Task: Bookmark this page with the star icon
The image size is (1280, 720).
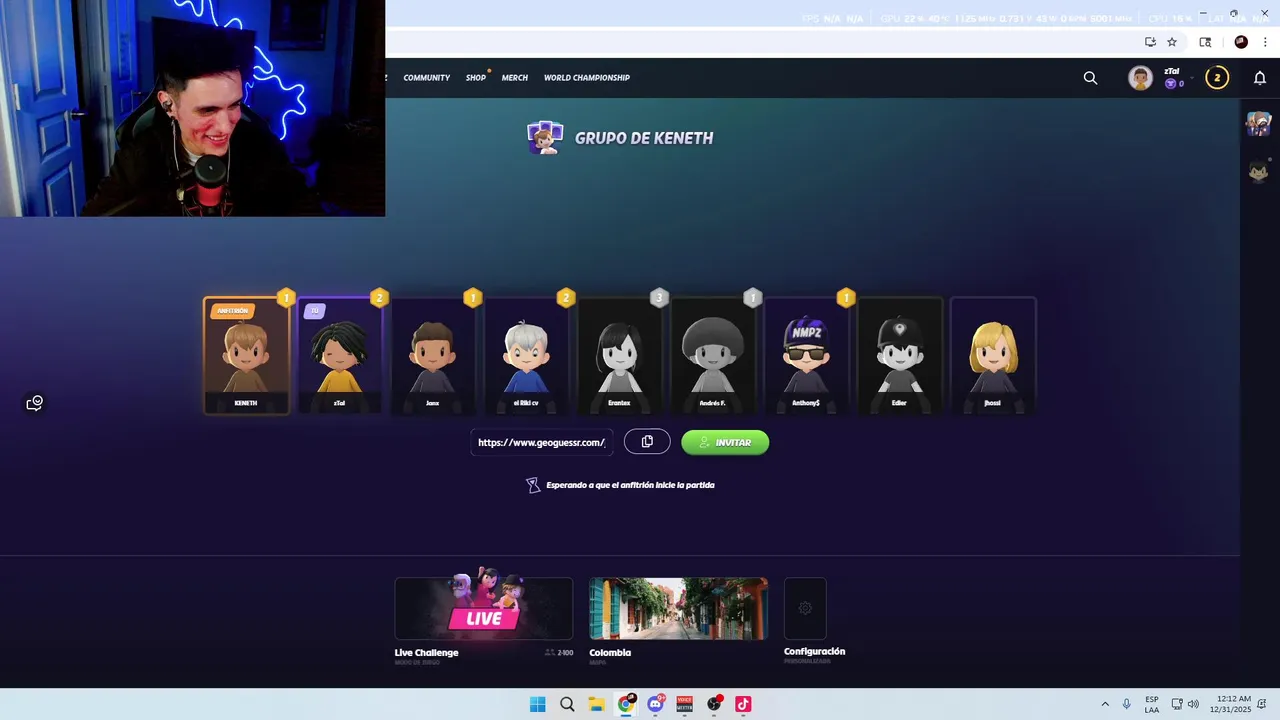Action: 1172,42
